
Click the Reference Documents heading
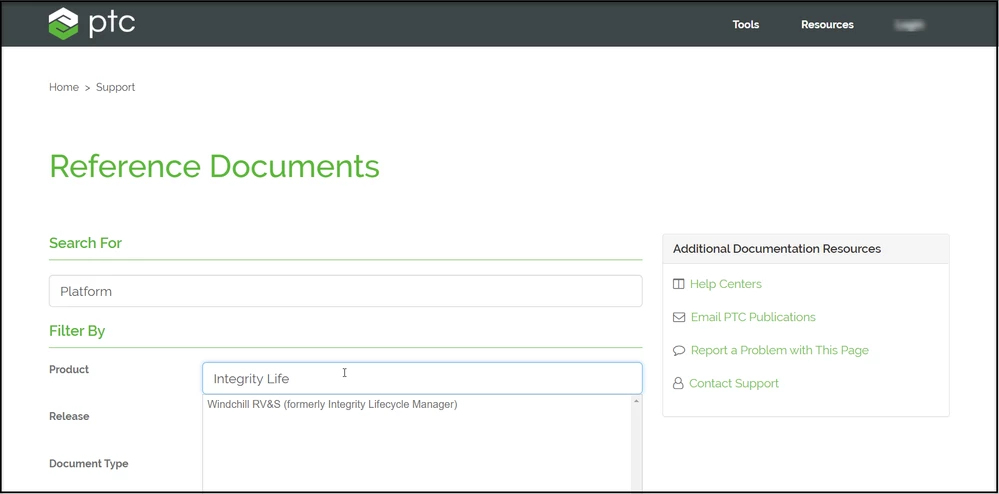point(214,166)
